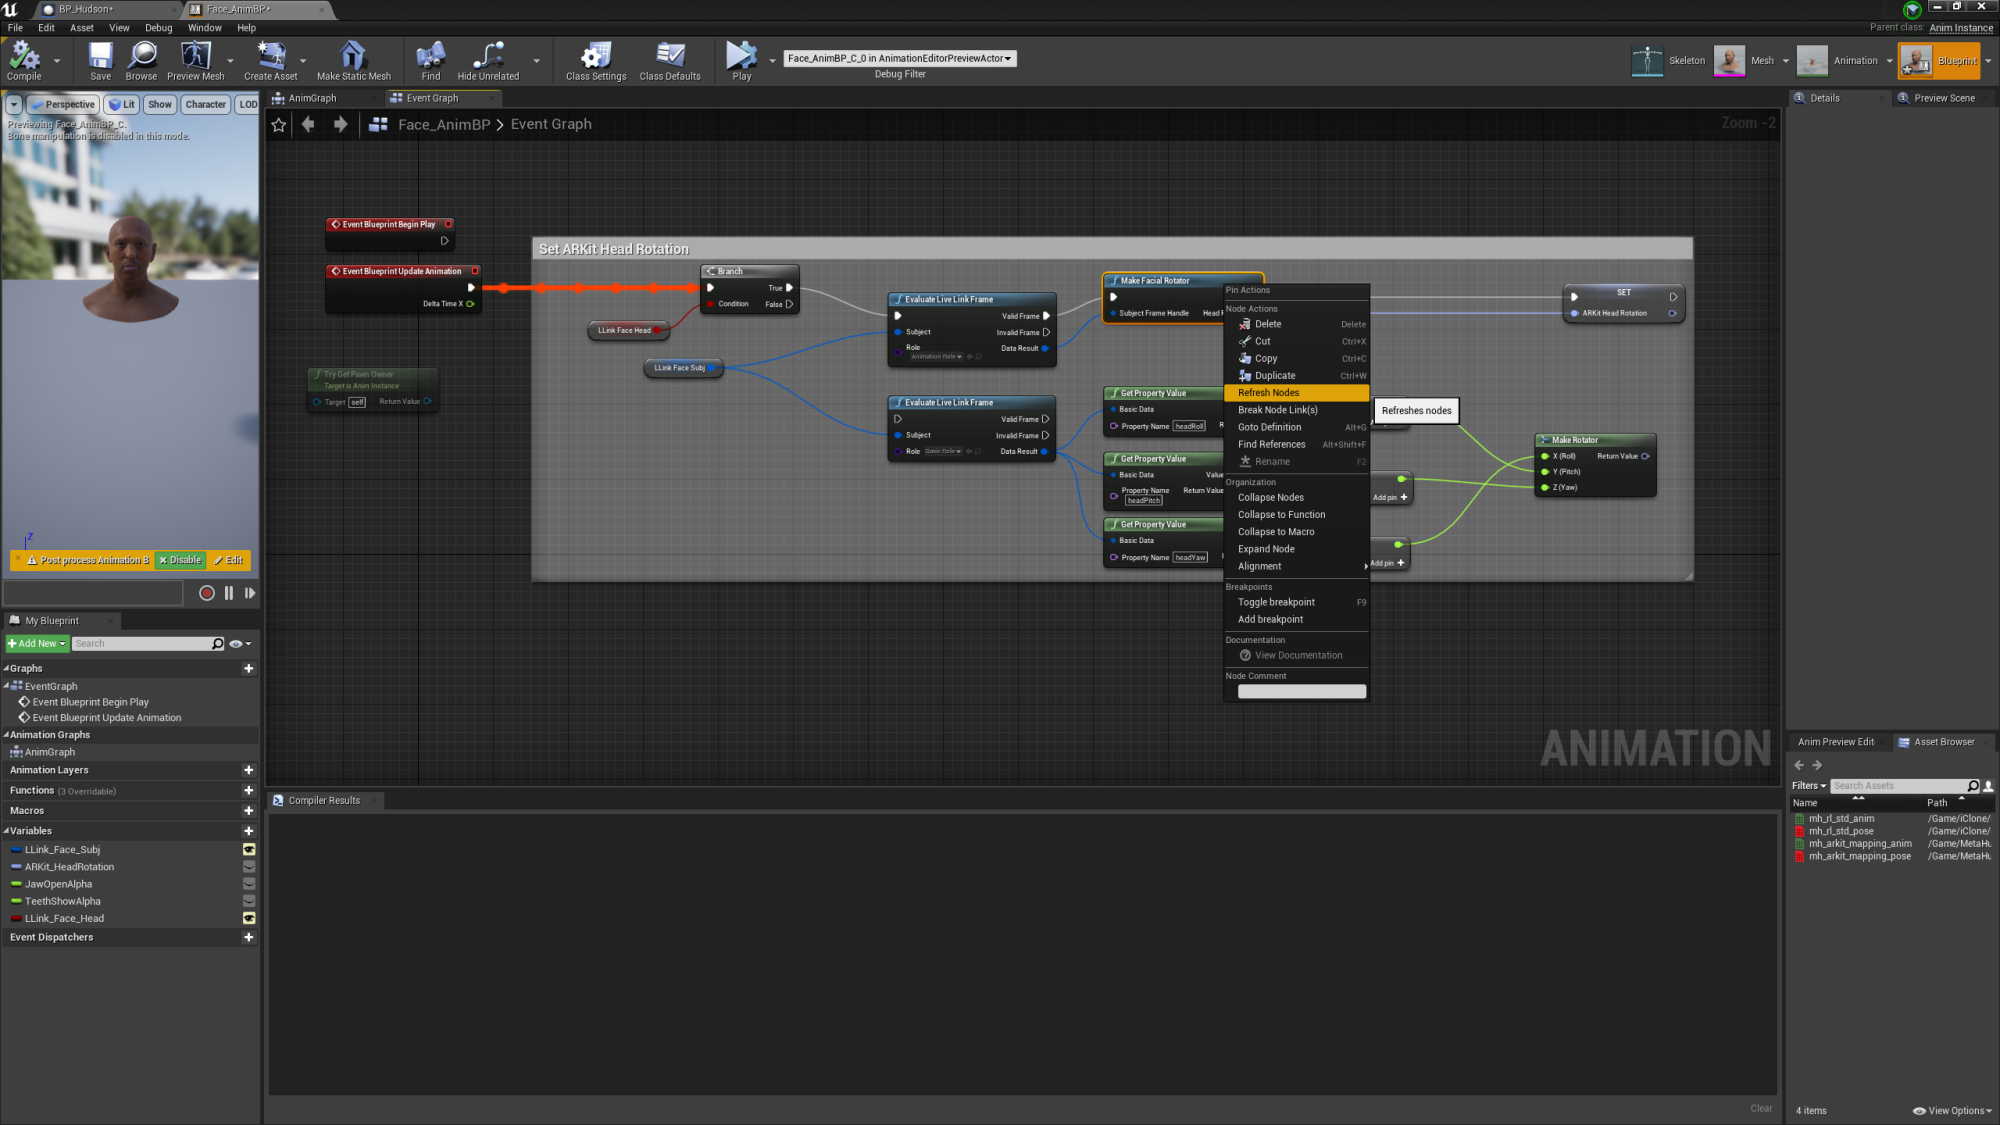Viewport: 2000px width, 1125px height.
Task: Click the Make Static Mesh icon
Action: [353, 60]
